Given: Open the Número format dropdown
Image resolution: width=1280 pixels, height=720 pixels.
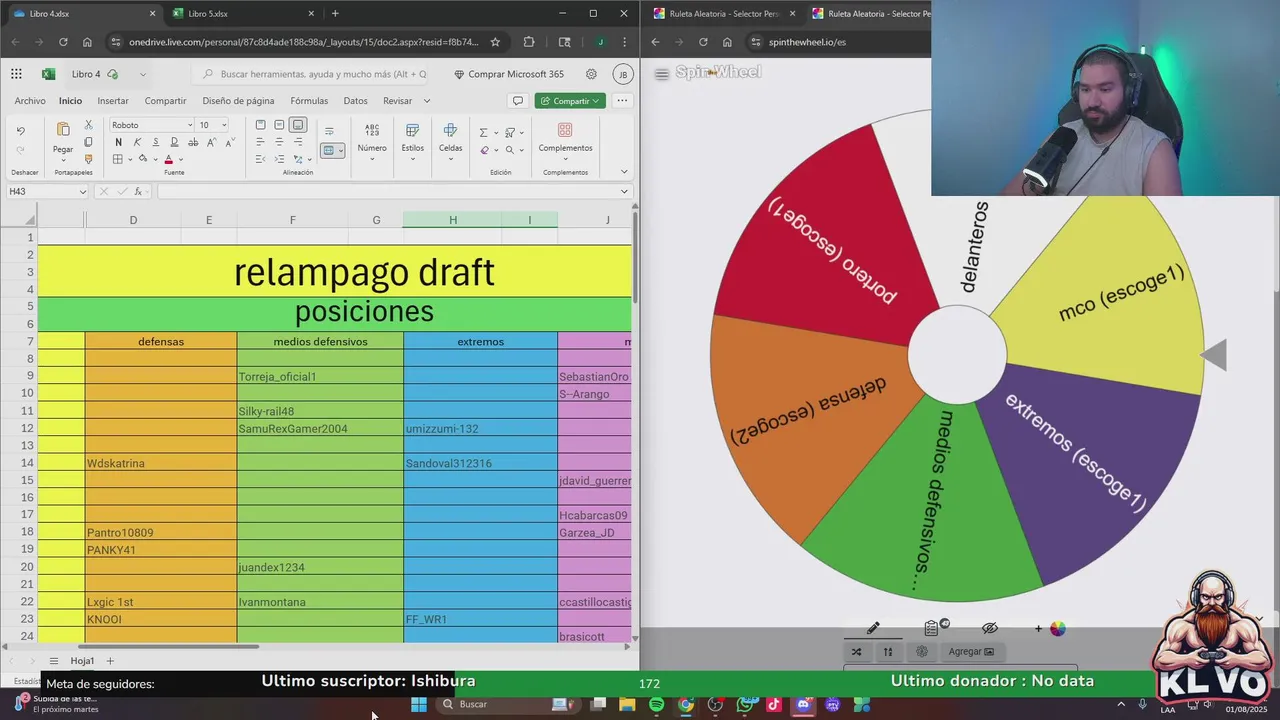Looking at the screenshot, I should coord(372,139).
